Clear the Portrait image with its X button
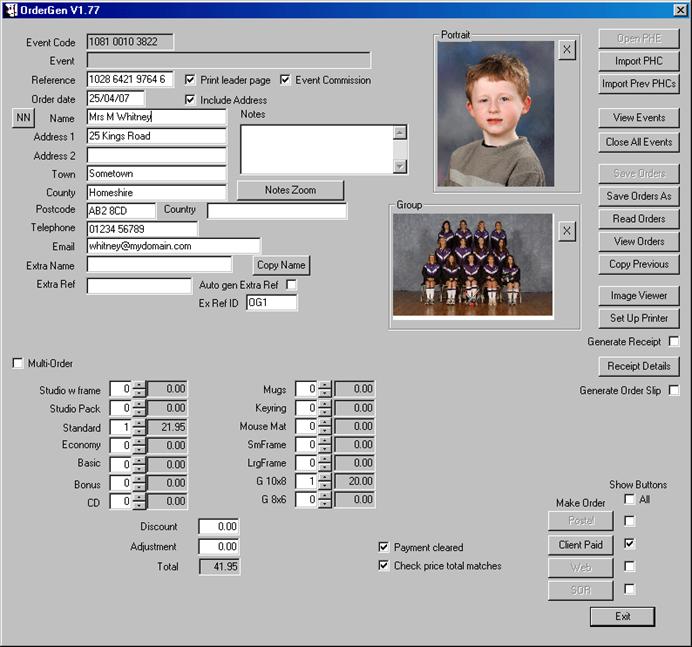Screen dimensions: 692x647 [x=567, y=50]
